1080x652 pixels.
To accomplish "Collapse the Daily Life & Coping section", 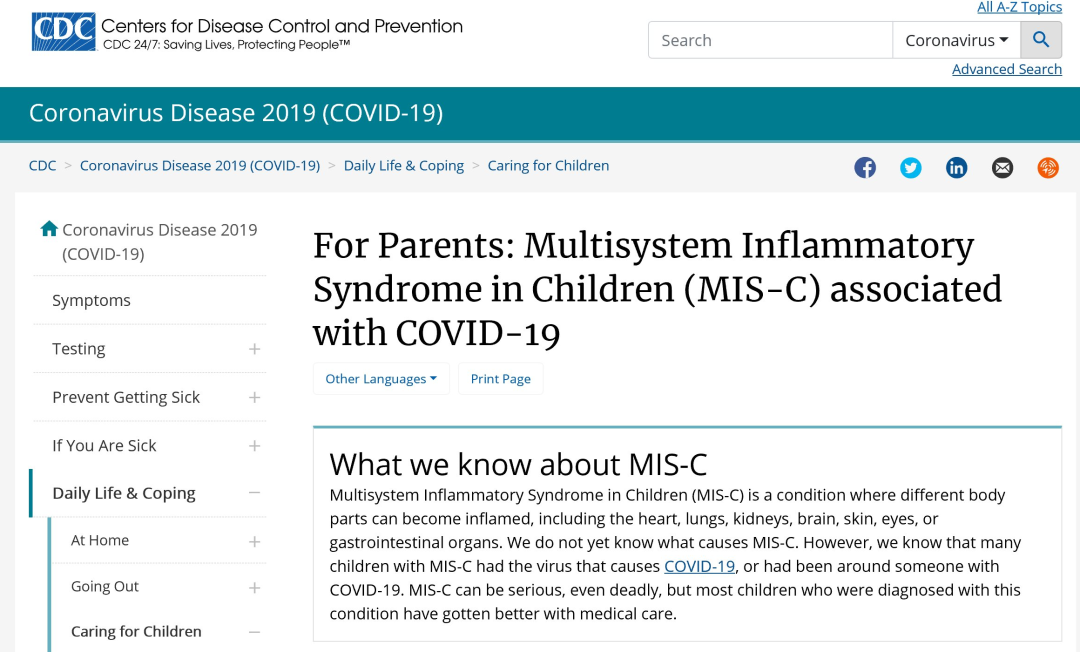I will point(254,493).
